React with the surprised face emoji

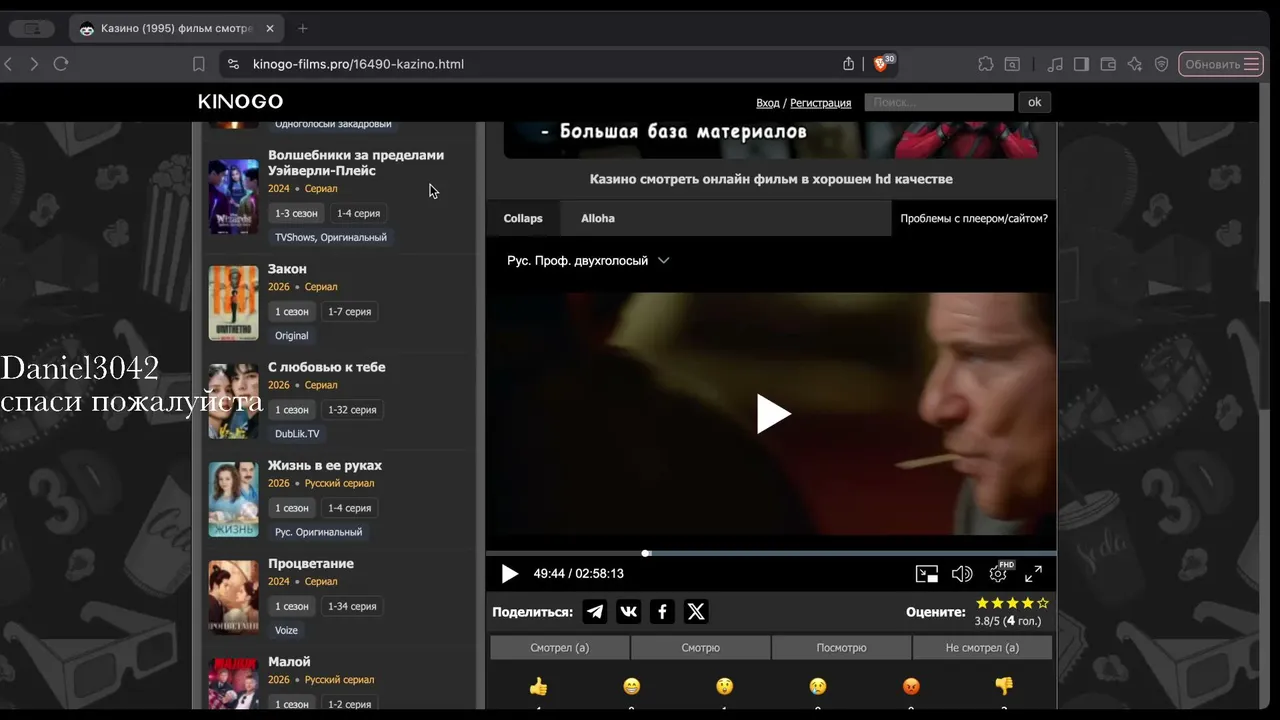[724, 687]
